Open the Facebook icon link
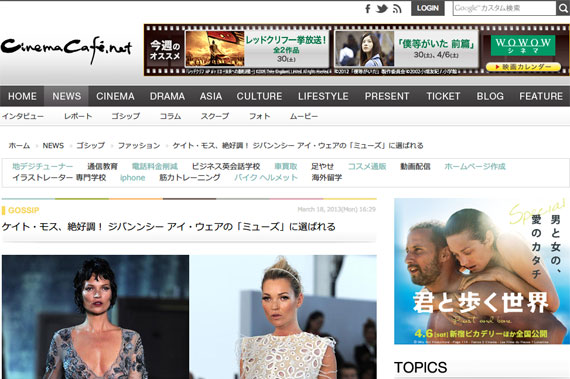Viewport: 570px width, 379px height. tap(368, 9)
